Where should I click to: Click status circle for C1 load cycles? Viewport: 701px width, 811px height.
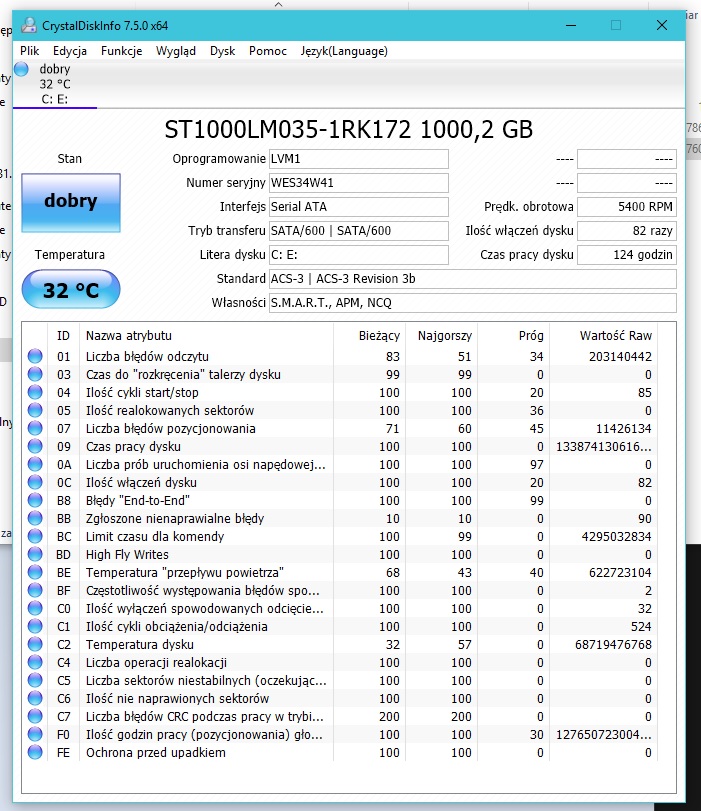[x=35, y=626]
